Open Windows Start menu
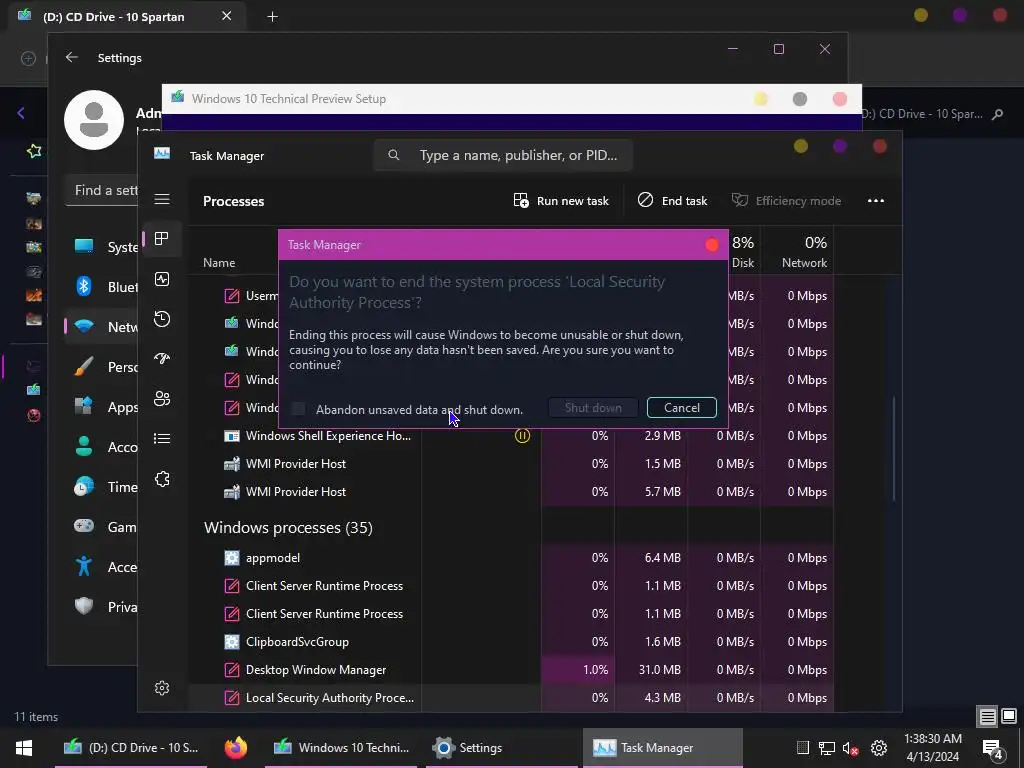This screenshot has height=768, width=1024. tap(24, 748)
